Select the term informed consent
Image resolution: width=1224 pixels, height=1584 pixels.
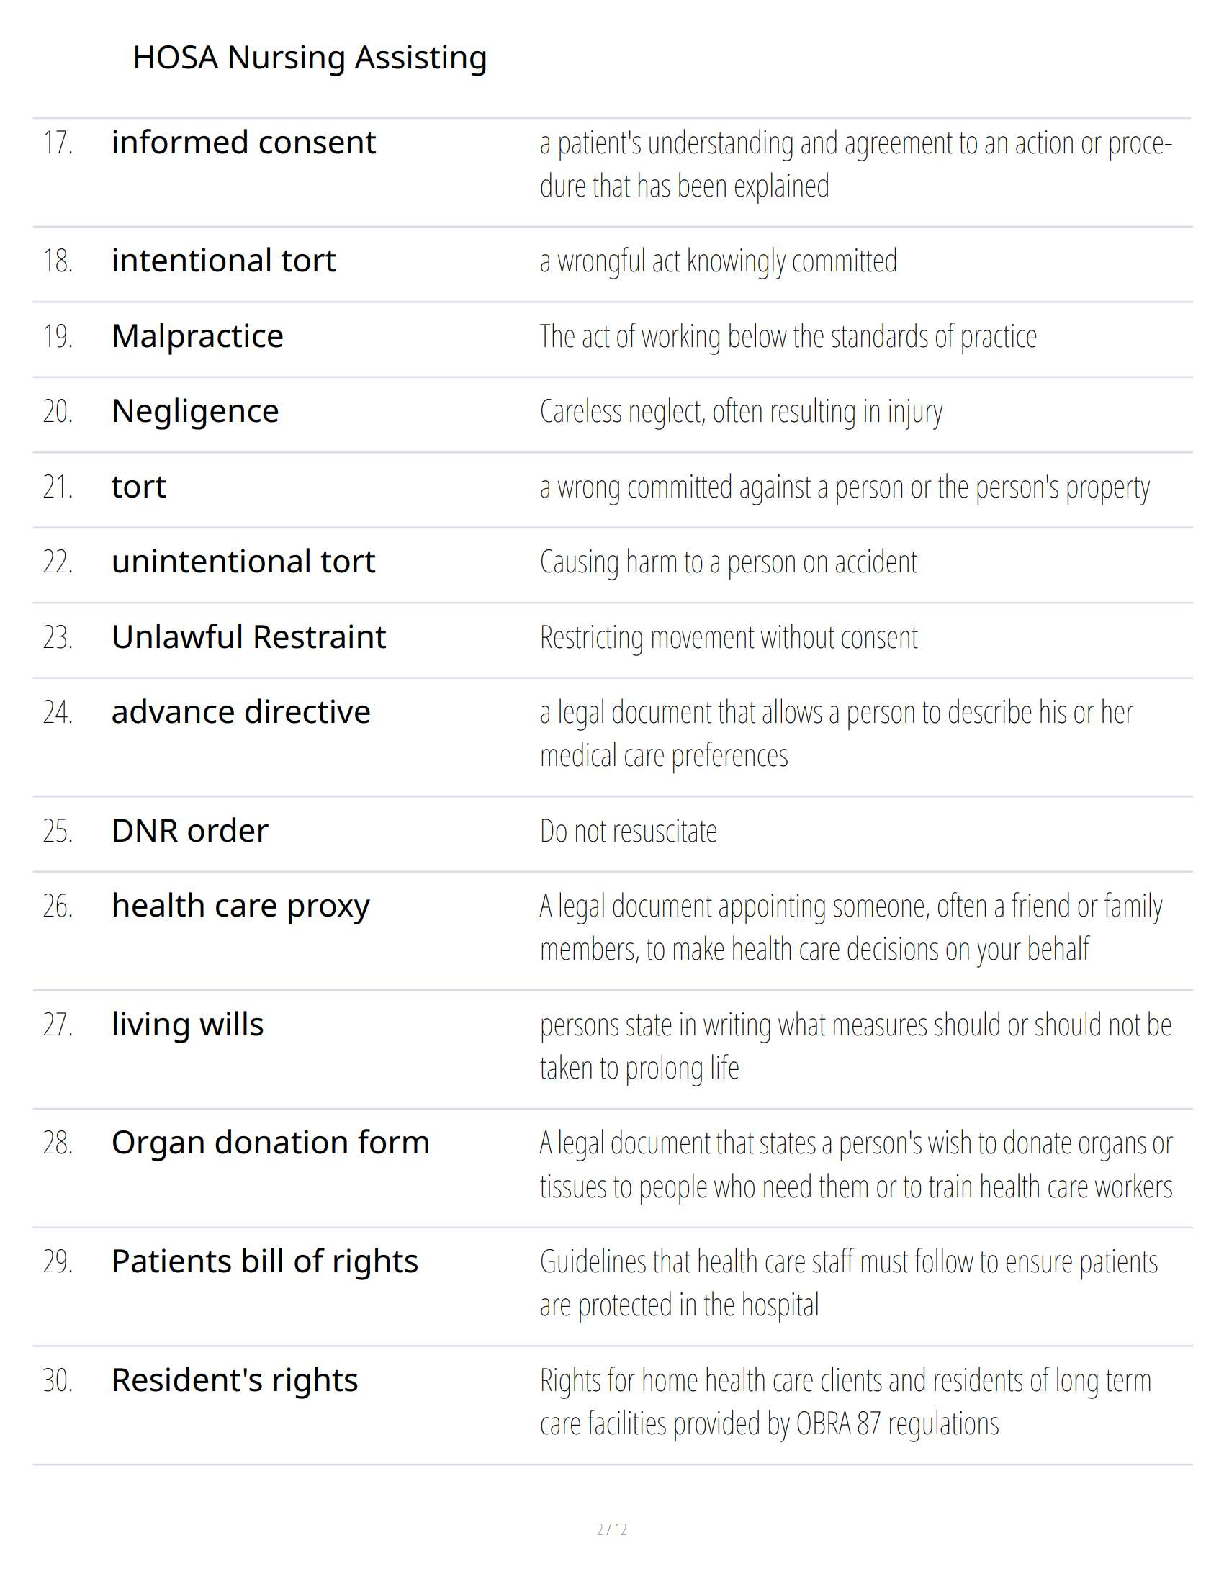[x=243, y=143]
